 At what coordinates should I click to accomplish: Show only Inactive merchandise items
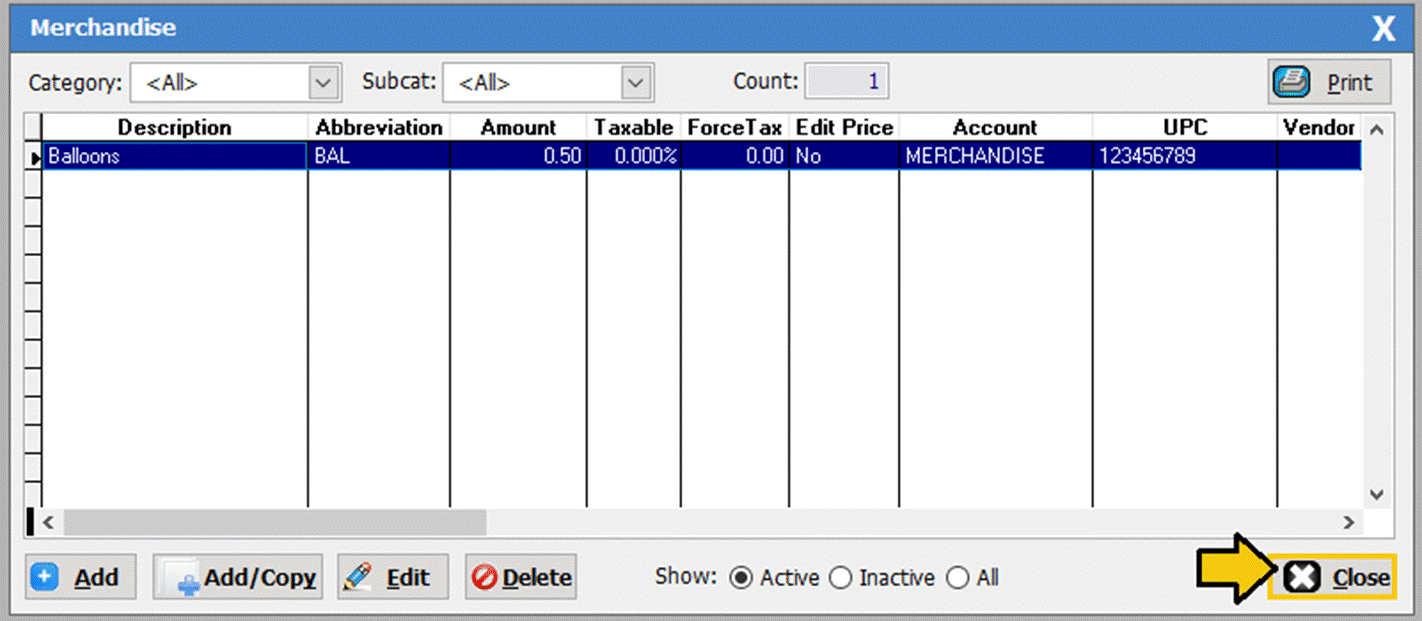pyautogui.click(x=841, y=578)
